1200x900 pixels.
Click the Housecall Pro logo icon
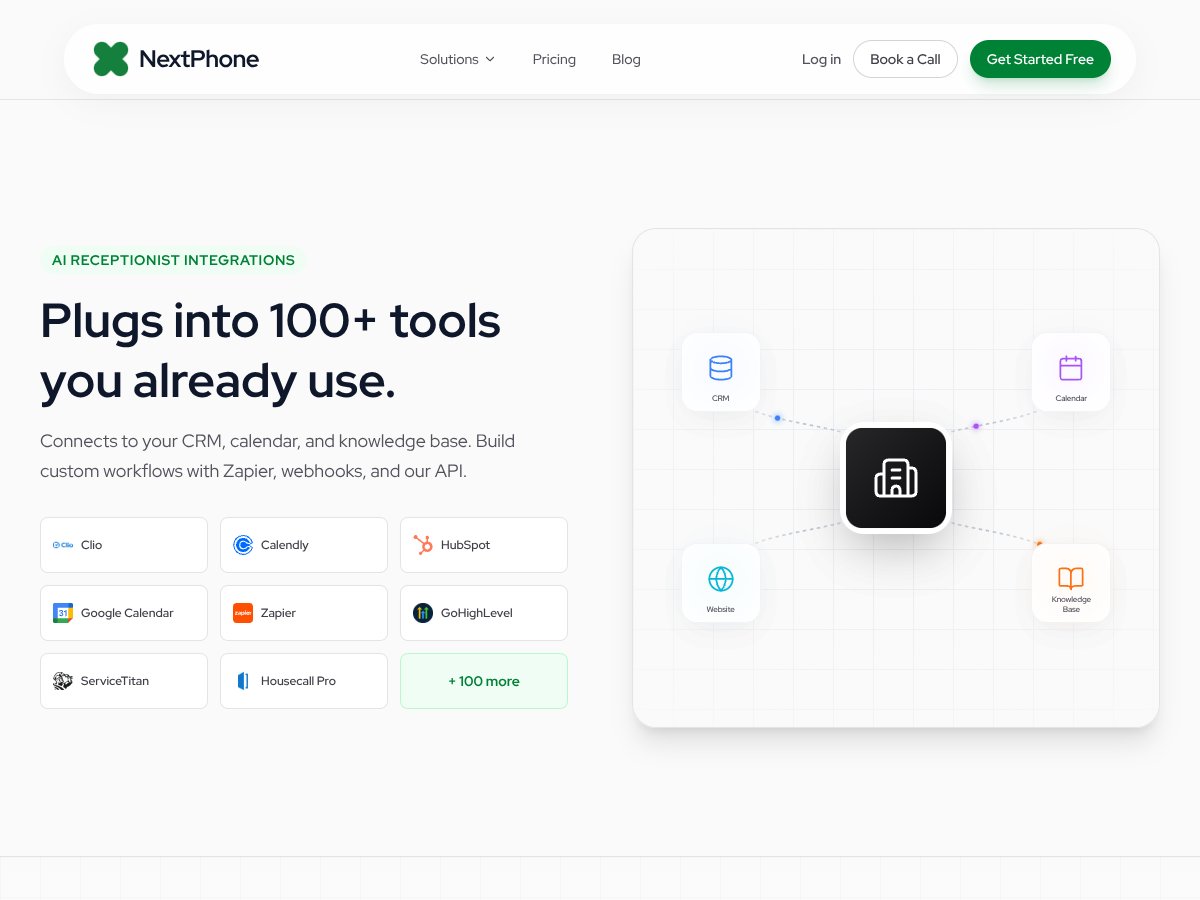(x=243, y=681)
